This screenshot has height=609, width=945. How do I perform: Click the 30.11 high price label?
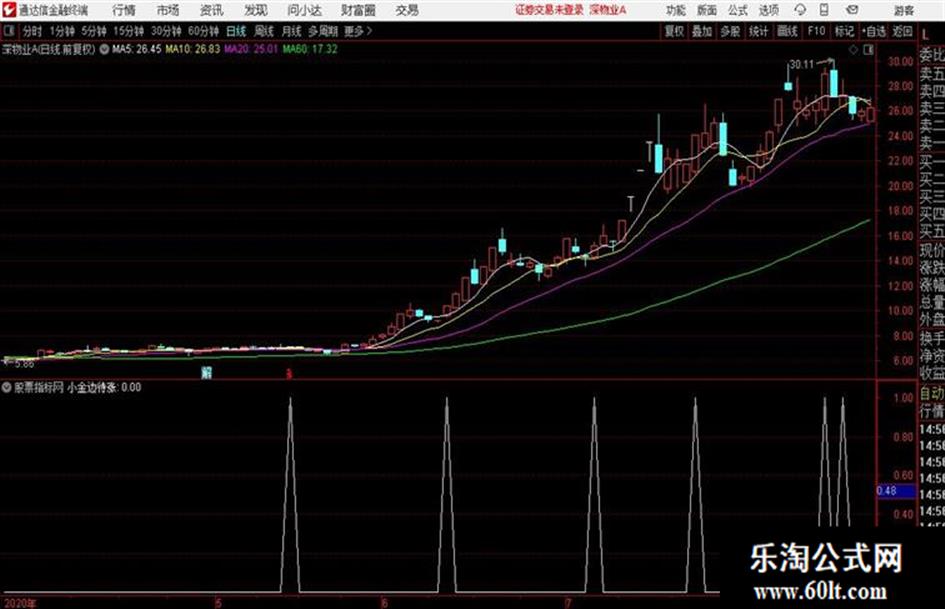pos(802,64)
